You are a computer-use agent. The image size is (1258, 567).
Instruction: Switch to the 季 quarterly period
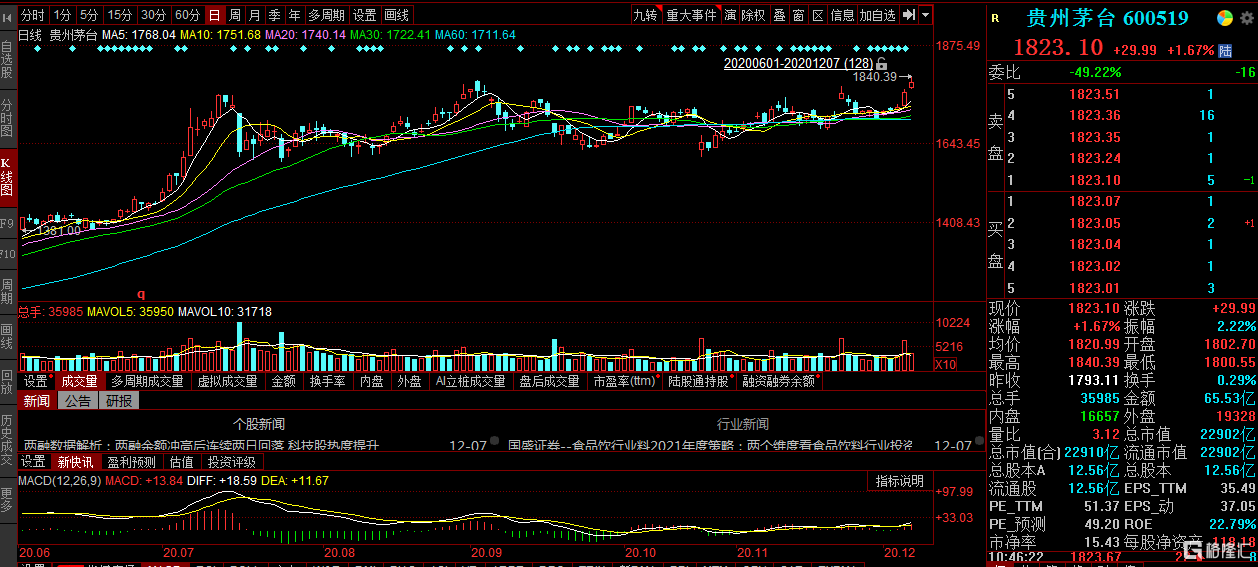pyautogui.click(x=274, y=15)
